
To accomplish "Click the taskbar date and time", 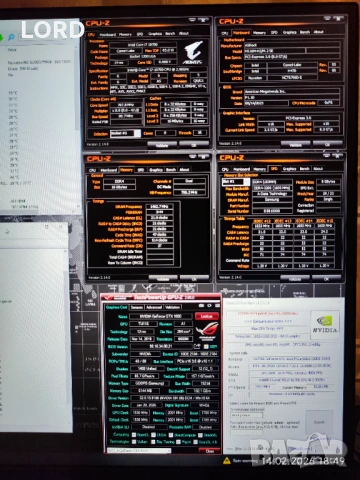I will (x=303, y=461).
